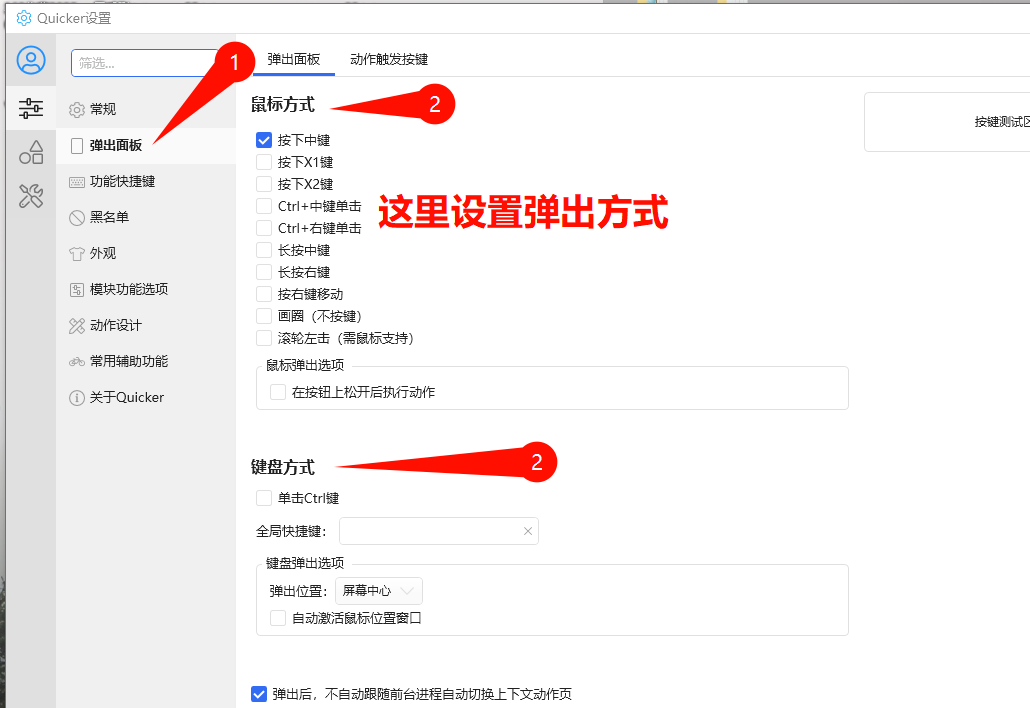Enable the 按下X1键 checkbox
1030x708 pixels.
click(264, 162)
